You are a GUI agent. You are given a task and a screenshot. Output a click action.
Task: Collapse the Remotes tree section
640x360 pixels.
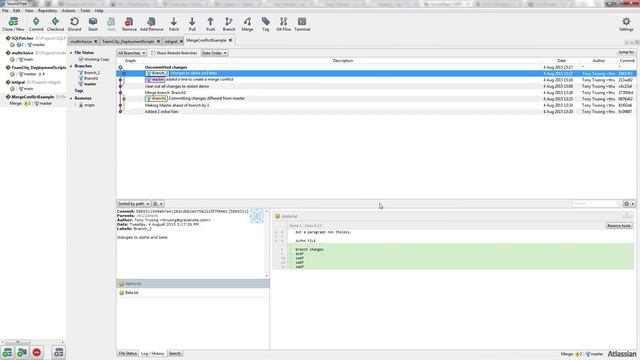point(71,98)
